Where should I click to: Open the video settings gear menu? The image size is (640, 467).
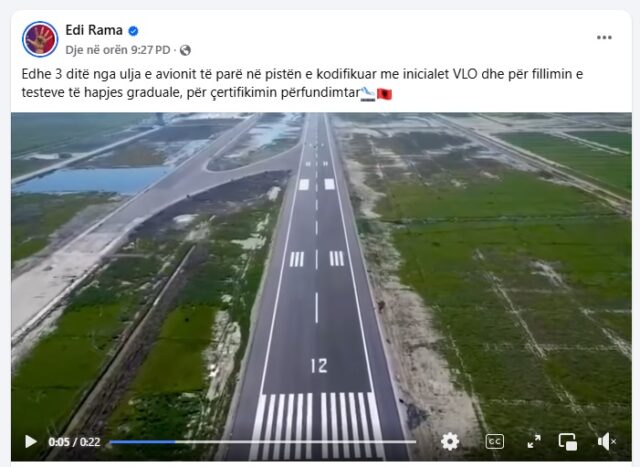tap(450, 441)
